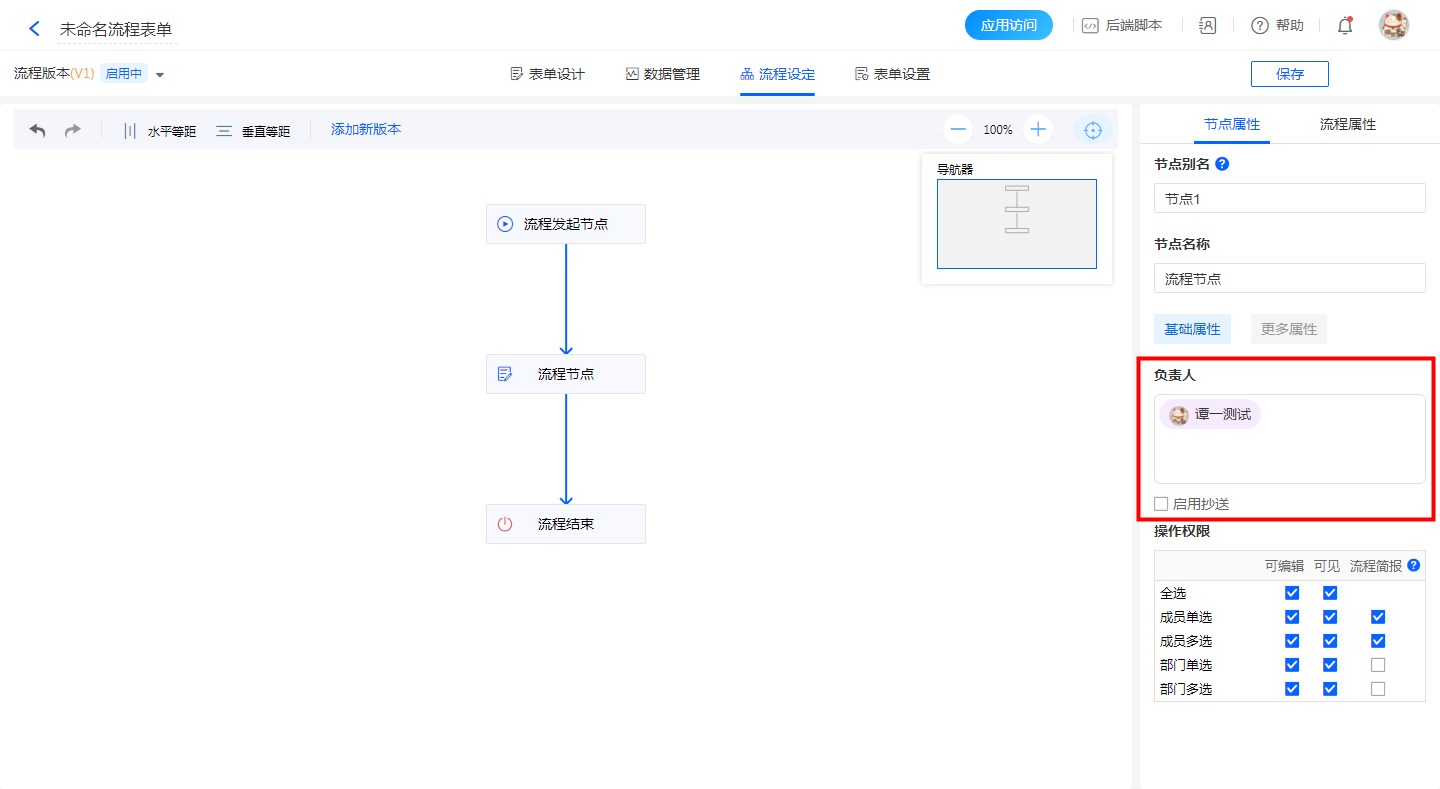Recenter canvas with the locate icon
This screenshot has width=1440, height=789.
1093,130
